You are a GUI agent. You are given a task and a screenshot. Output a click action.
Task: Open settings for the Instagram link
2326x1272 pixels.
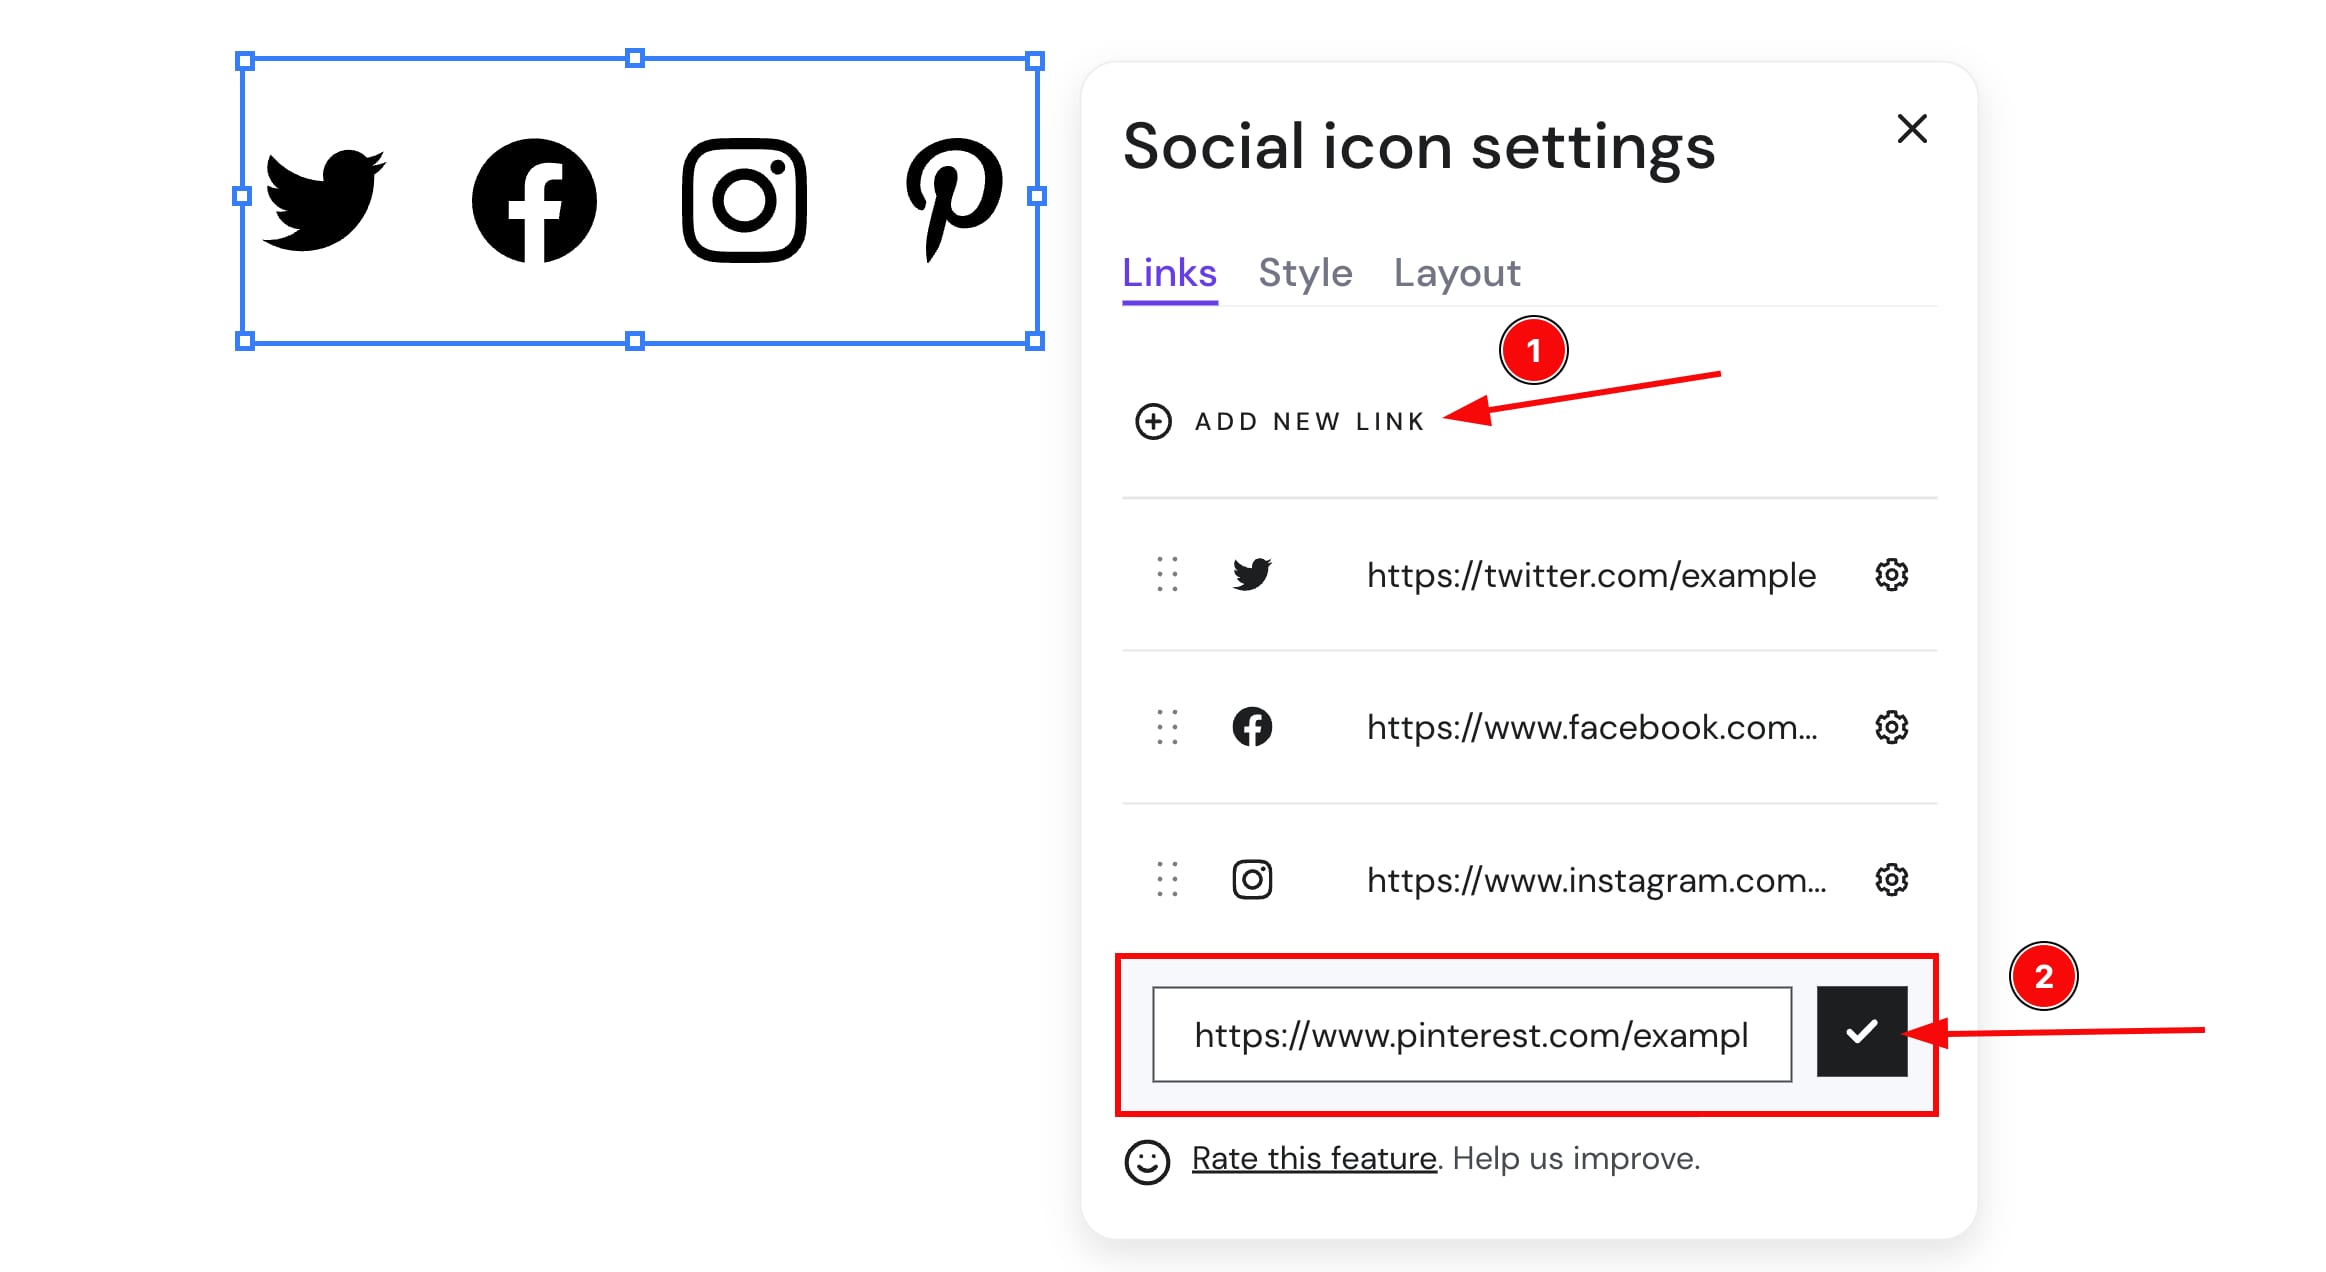[1891, 880]
